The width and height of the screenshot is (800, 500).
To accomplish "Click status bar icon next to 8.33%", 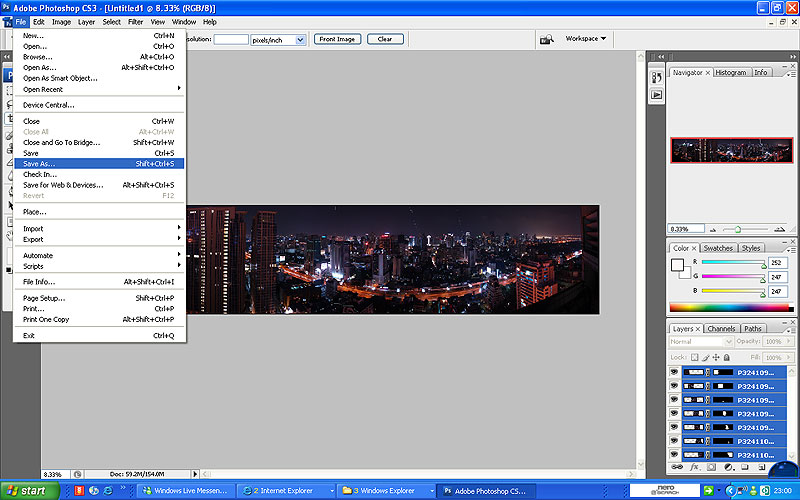I will (x=78, y=474).
